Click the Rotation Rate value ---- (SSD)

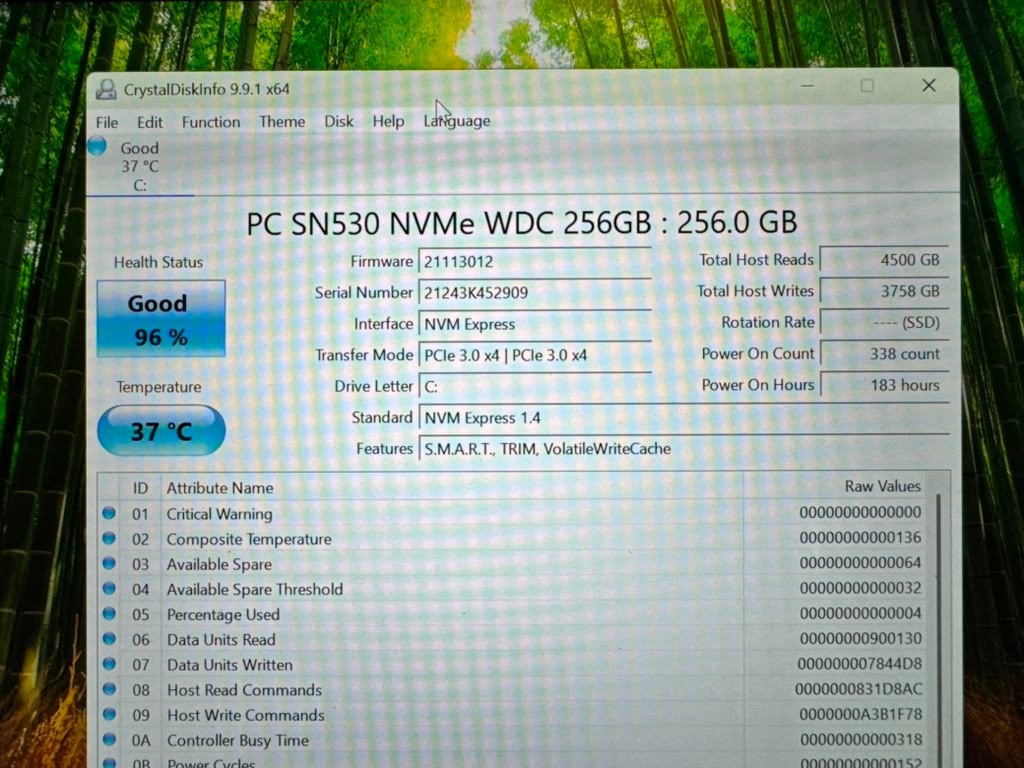[x=884, y=323]
